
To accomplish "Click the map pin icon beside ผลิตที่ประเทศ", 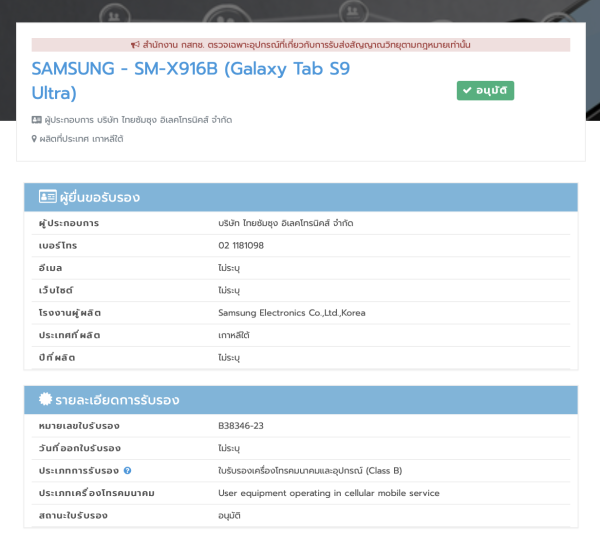I will coord(35,139).
